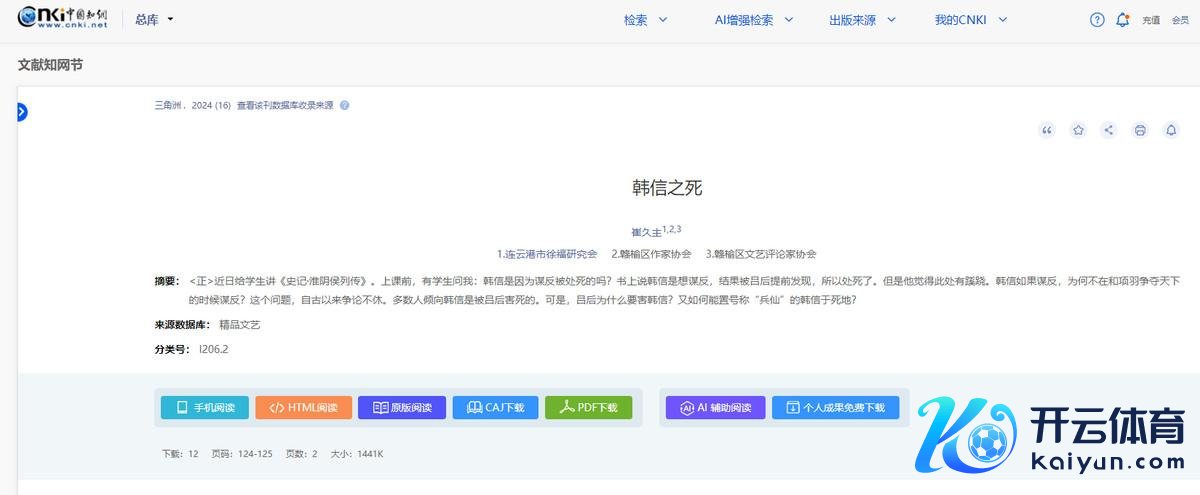Download the article via PDF下载
This screenshot has width=1200, height=495.
pyautogui.click(x=588, y=408)
